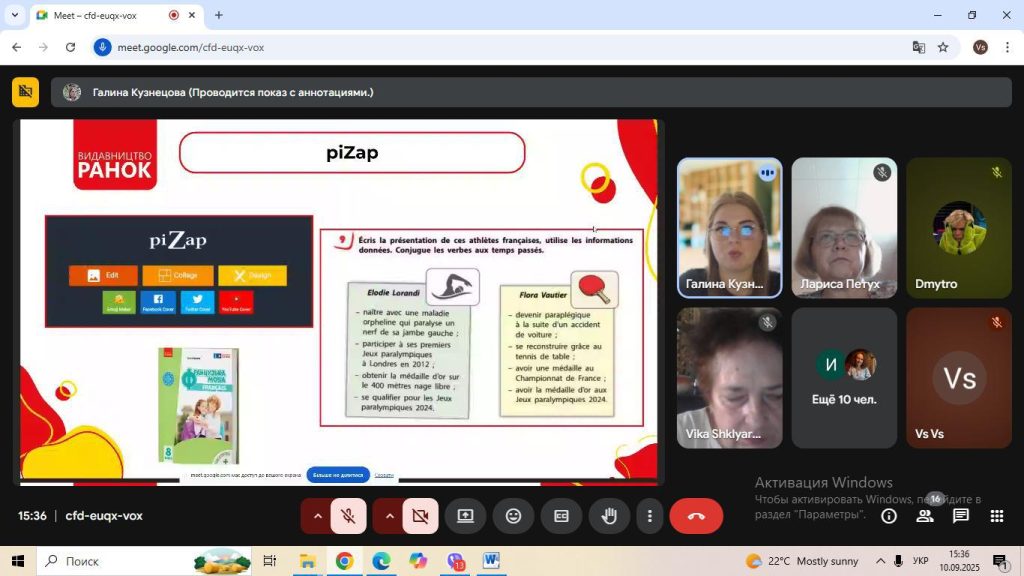The image size is (1024, 576).
Task: Open the Viber app with 13 badge
Action: pos(455,561)
